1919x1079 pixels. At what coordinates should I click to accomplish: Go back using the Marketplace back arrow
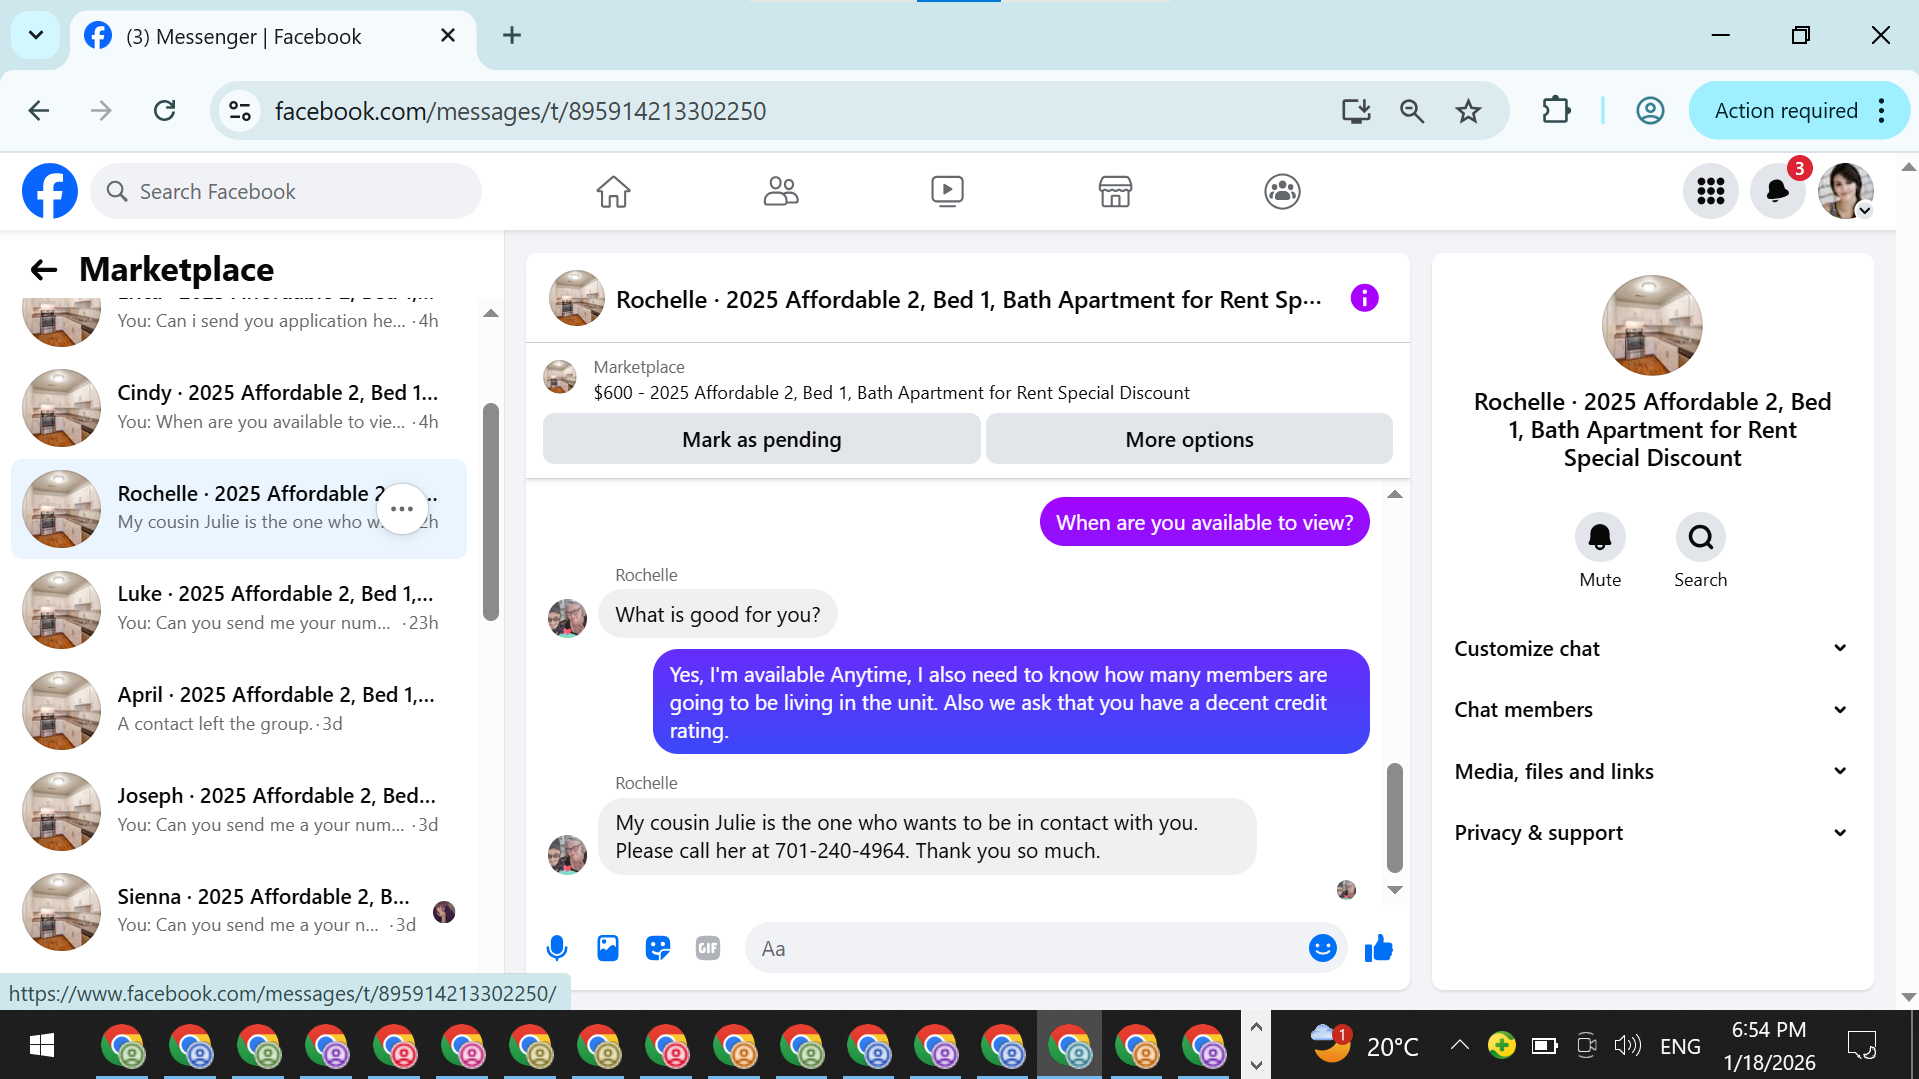[44, 269]
